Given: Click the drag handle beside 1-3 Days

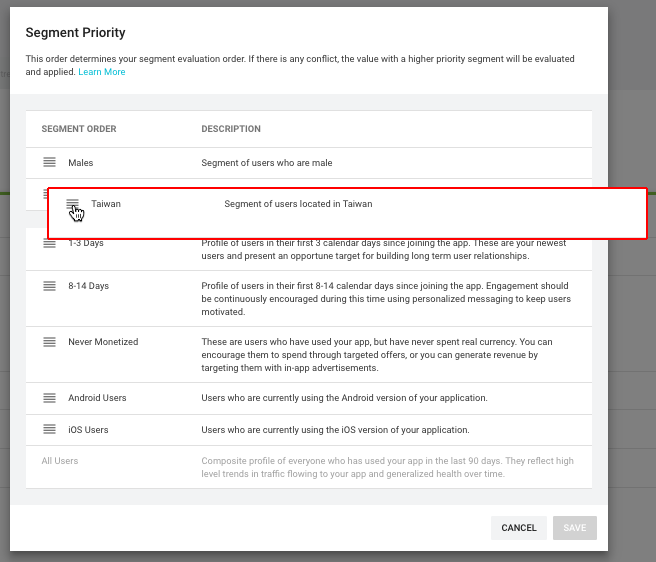Looking at the screenshot, I should [49, 243].
